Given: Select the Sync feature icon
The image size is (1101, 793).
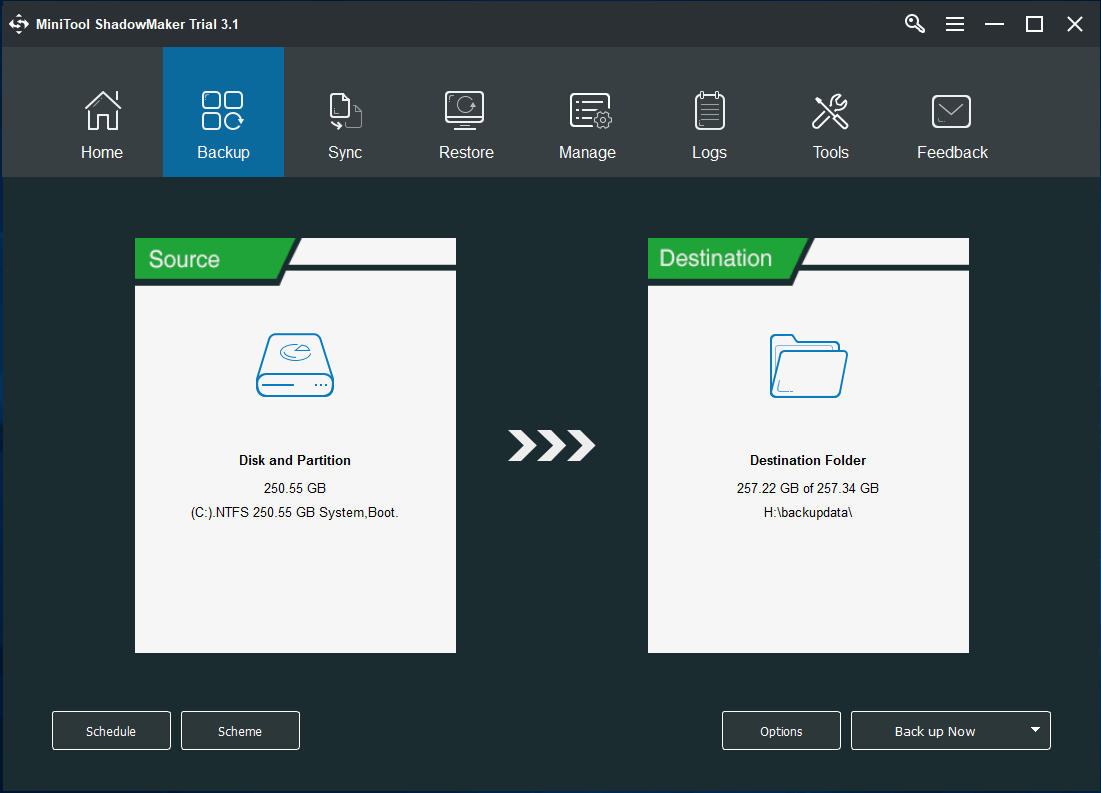Looking at the screenshot, I should pyautogui.click(x=345, y=110).
